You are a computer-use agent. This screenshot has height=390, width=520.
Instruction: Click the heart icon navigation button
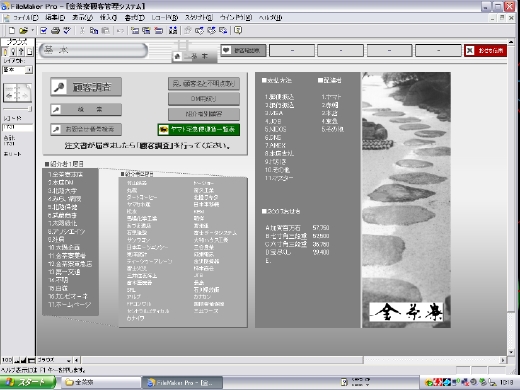click(x=243, y=50)
